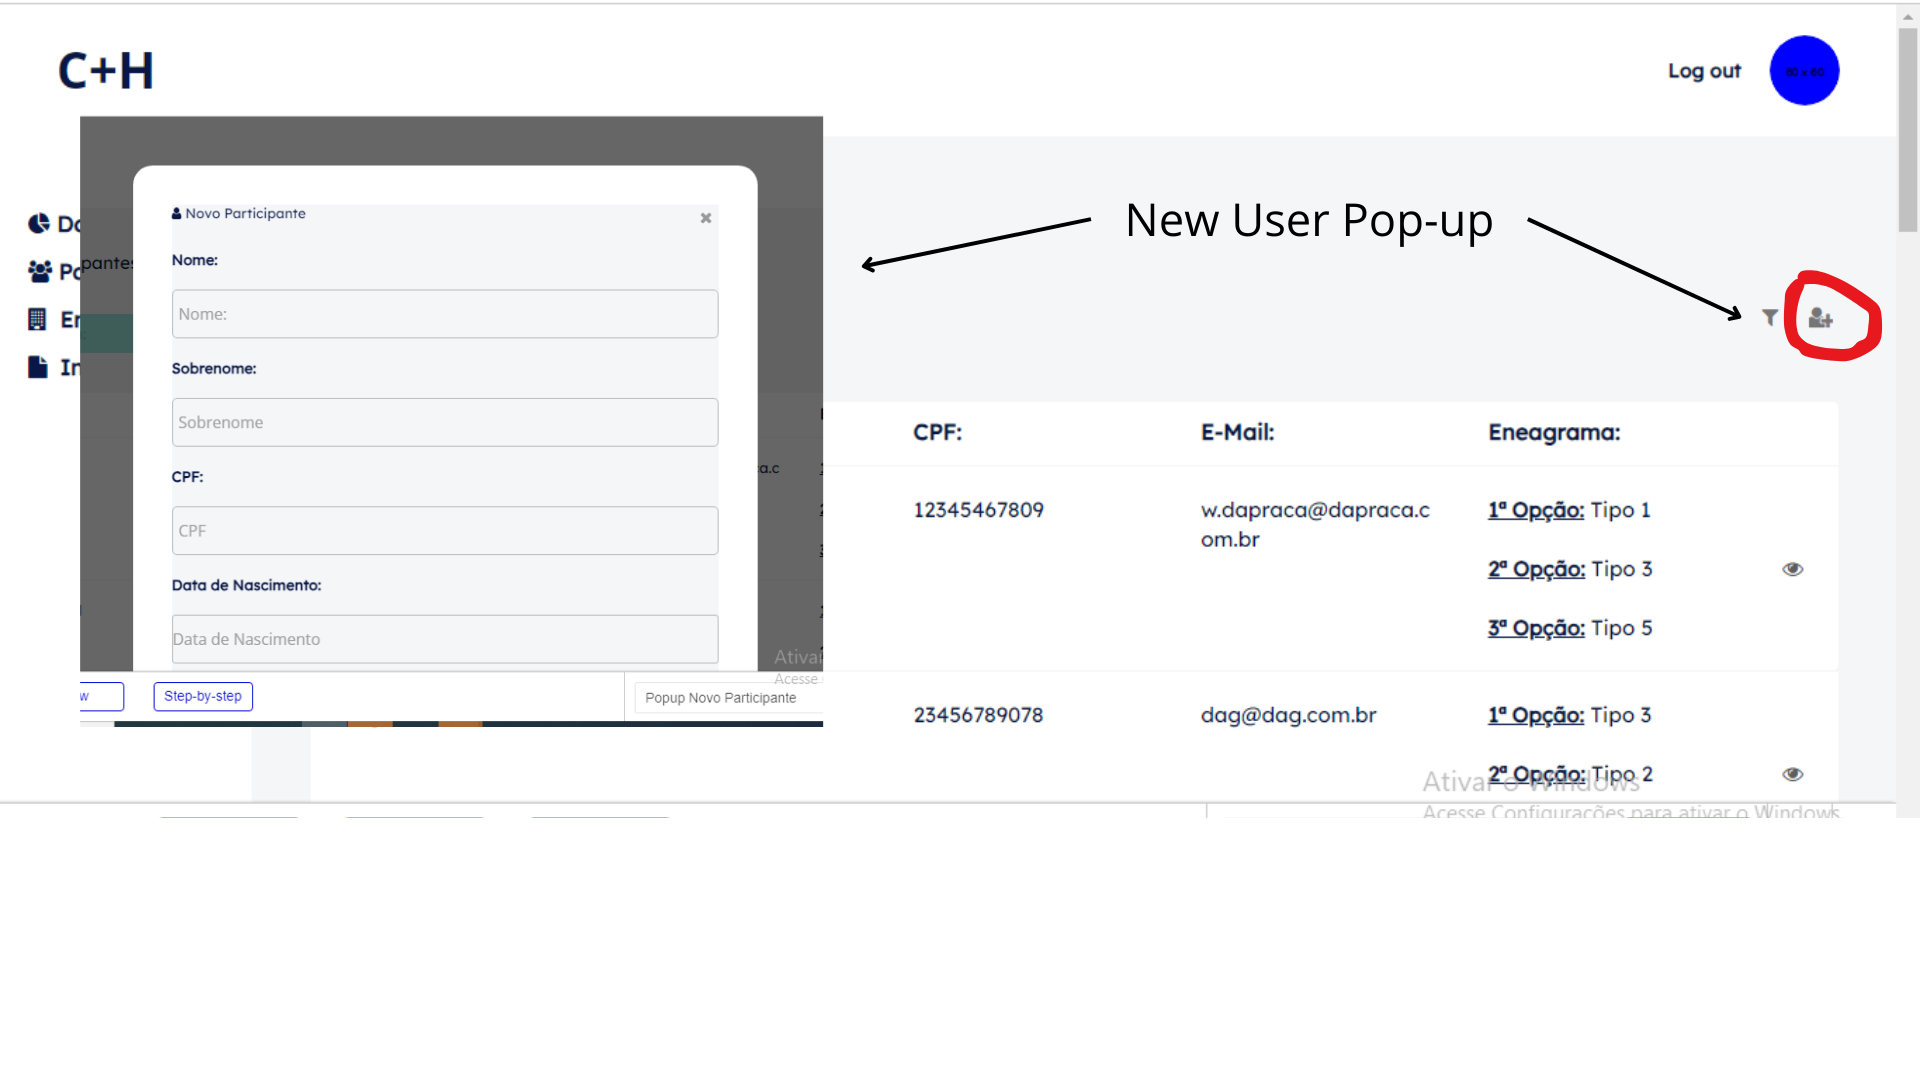Toggle eye icon for dag@dag.com.br participant

1792,774
